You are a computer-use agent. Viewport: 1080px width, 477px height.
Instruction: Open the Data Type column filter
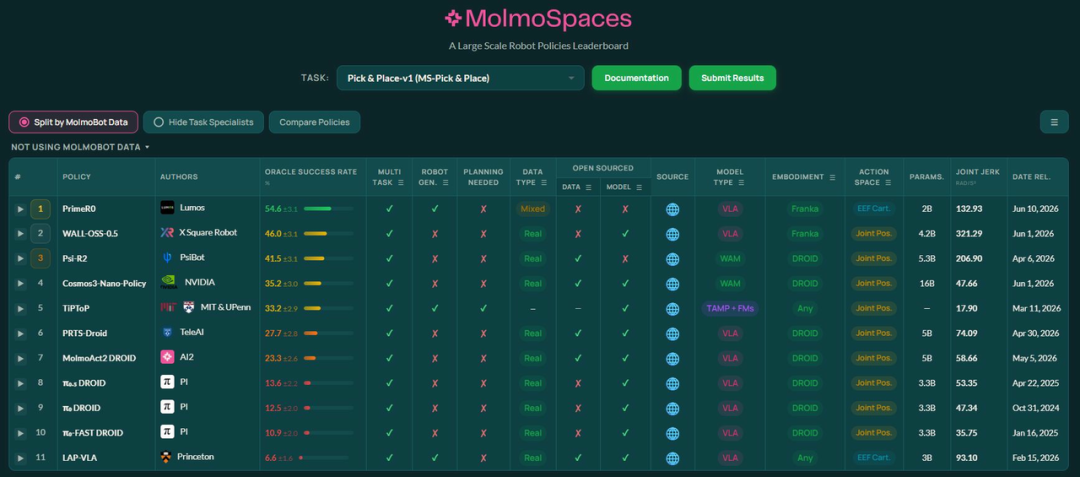544,182
